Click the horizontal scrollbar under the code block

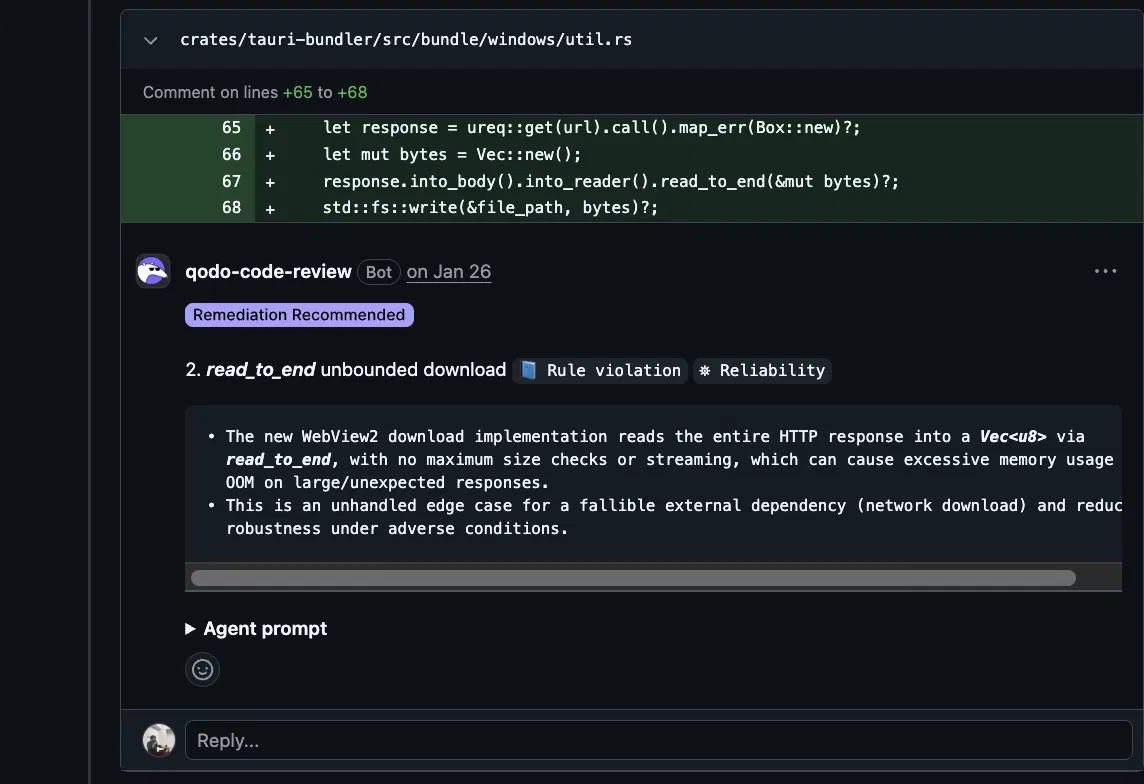(633, 578)
